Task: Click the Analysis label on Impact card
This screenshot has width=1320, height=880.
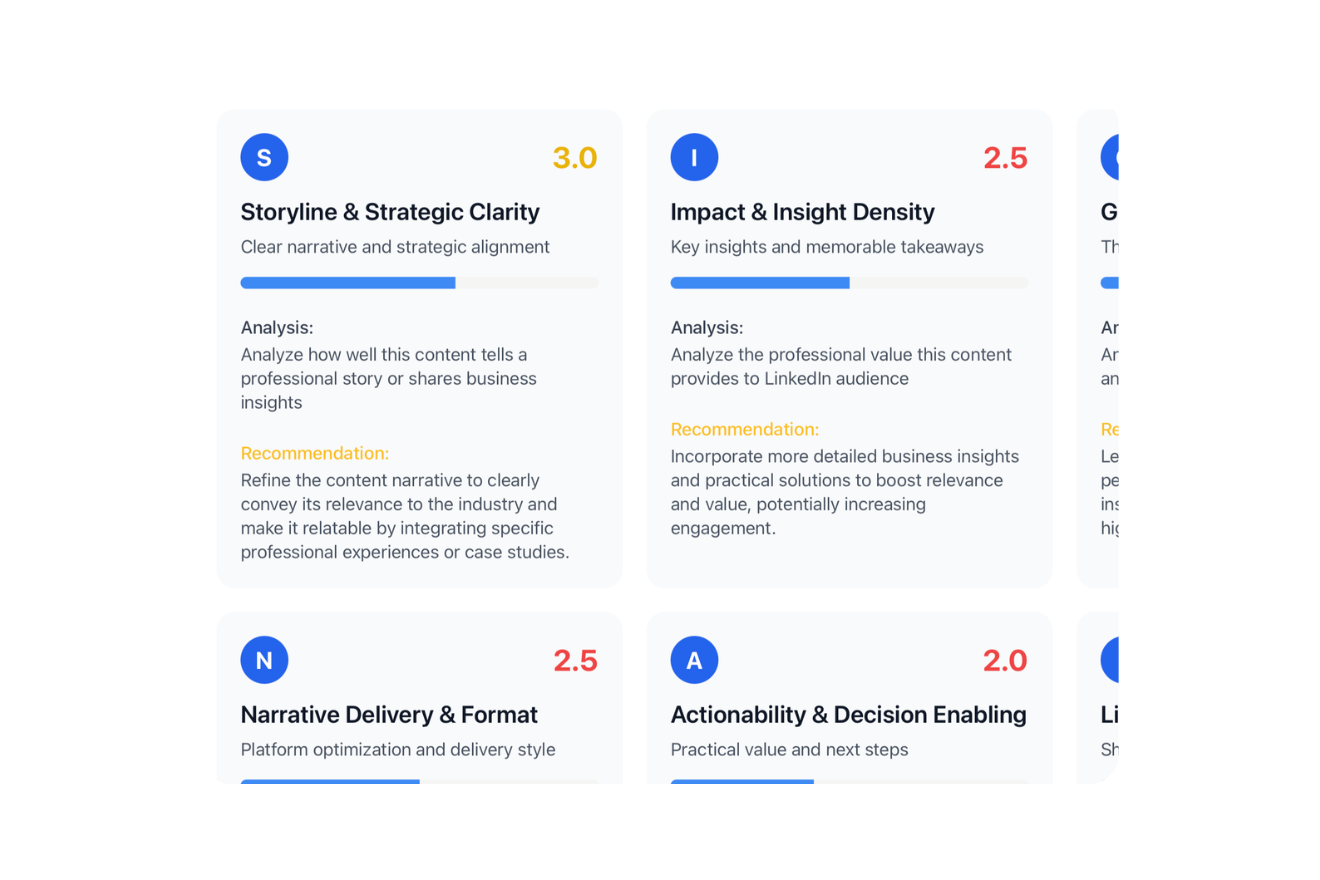Action: click(x=707, y=327)
